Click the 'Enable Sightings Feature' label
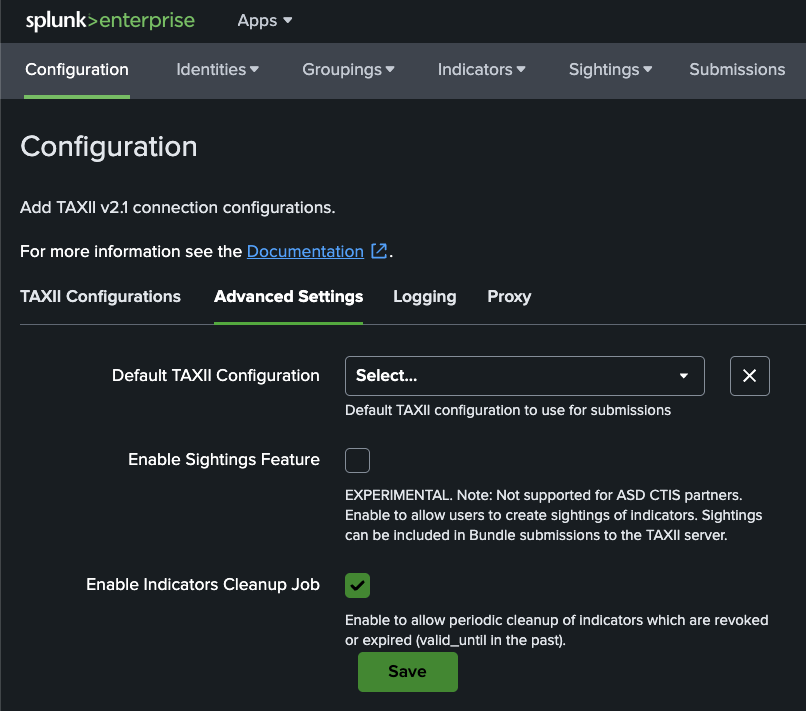806x711 pixels. pyautogui.click(x=224, y=460)
